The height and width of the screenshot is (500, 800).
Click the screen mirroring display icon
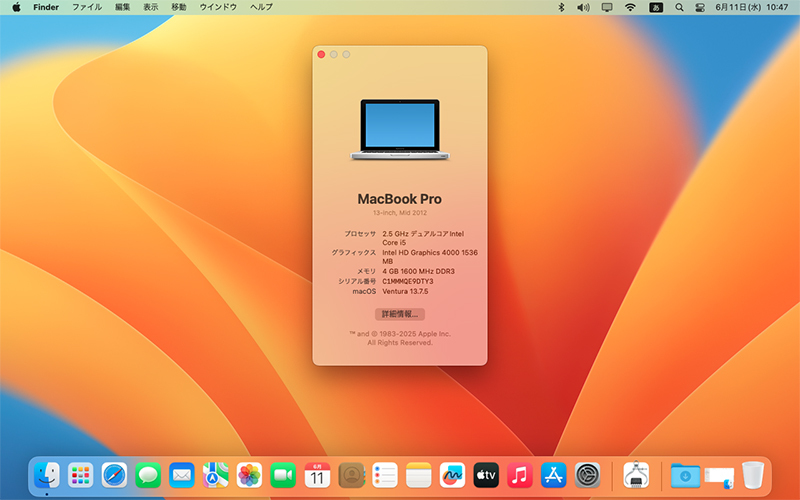point(607,7)
